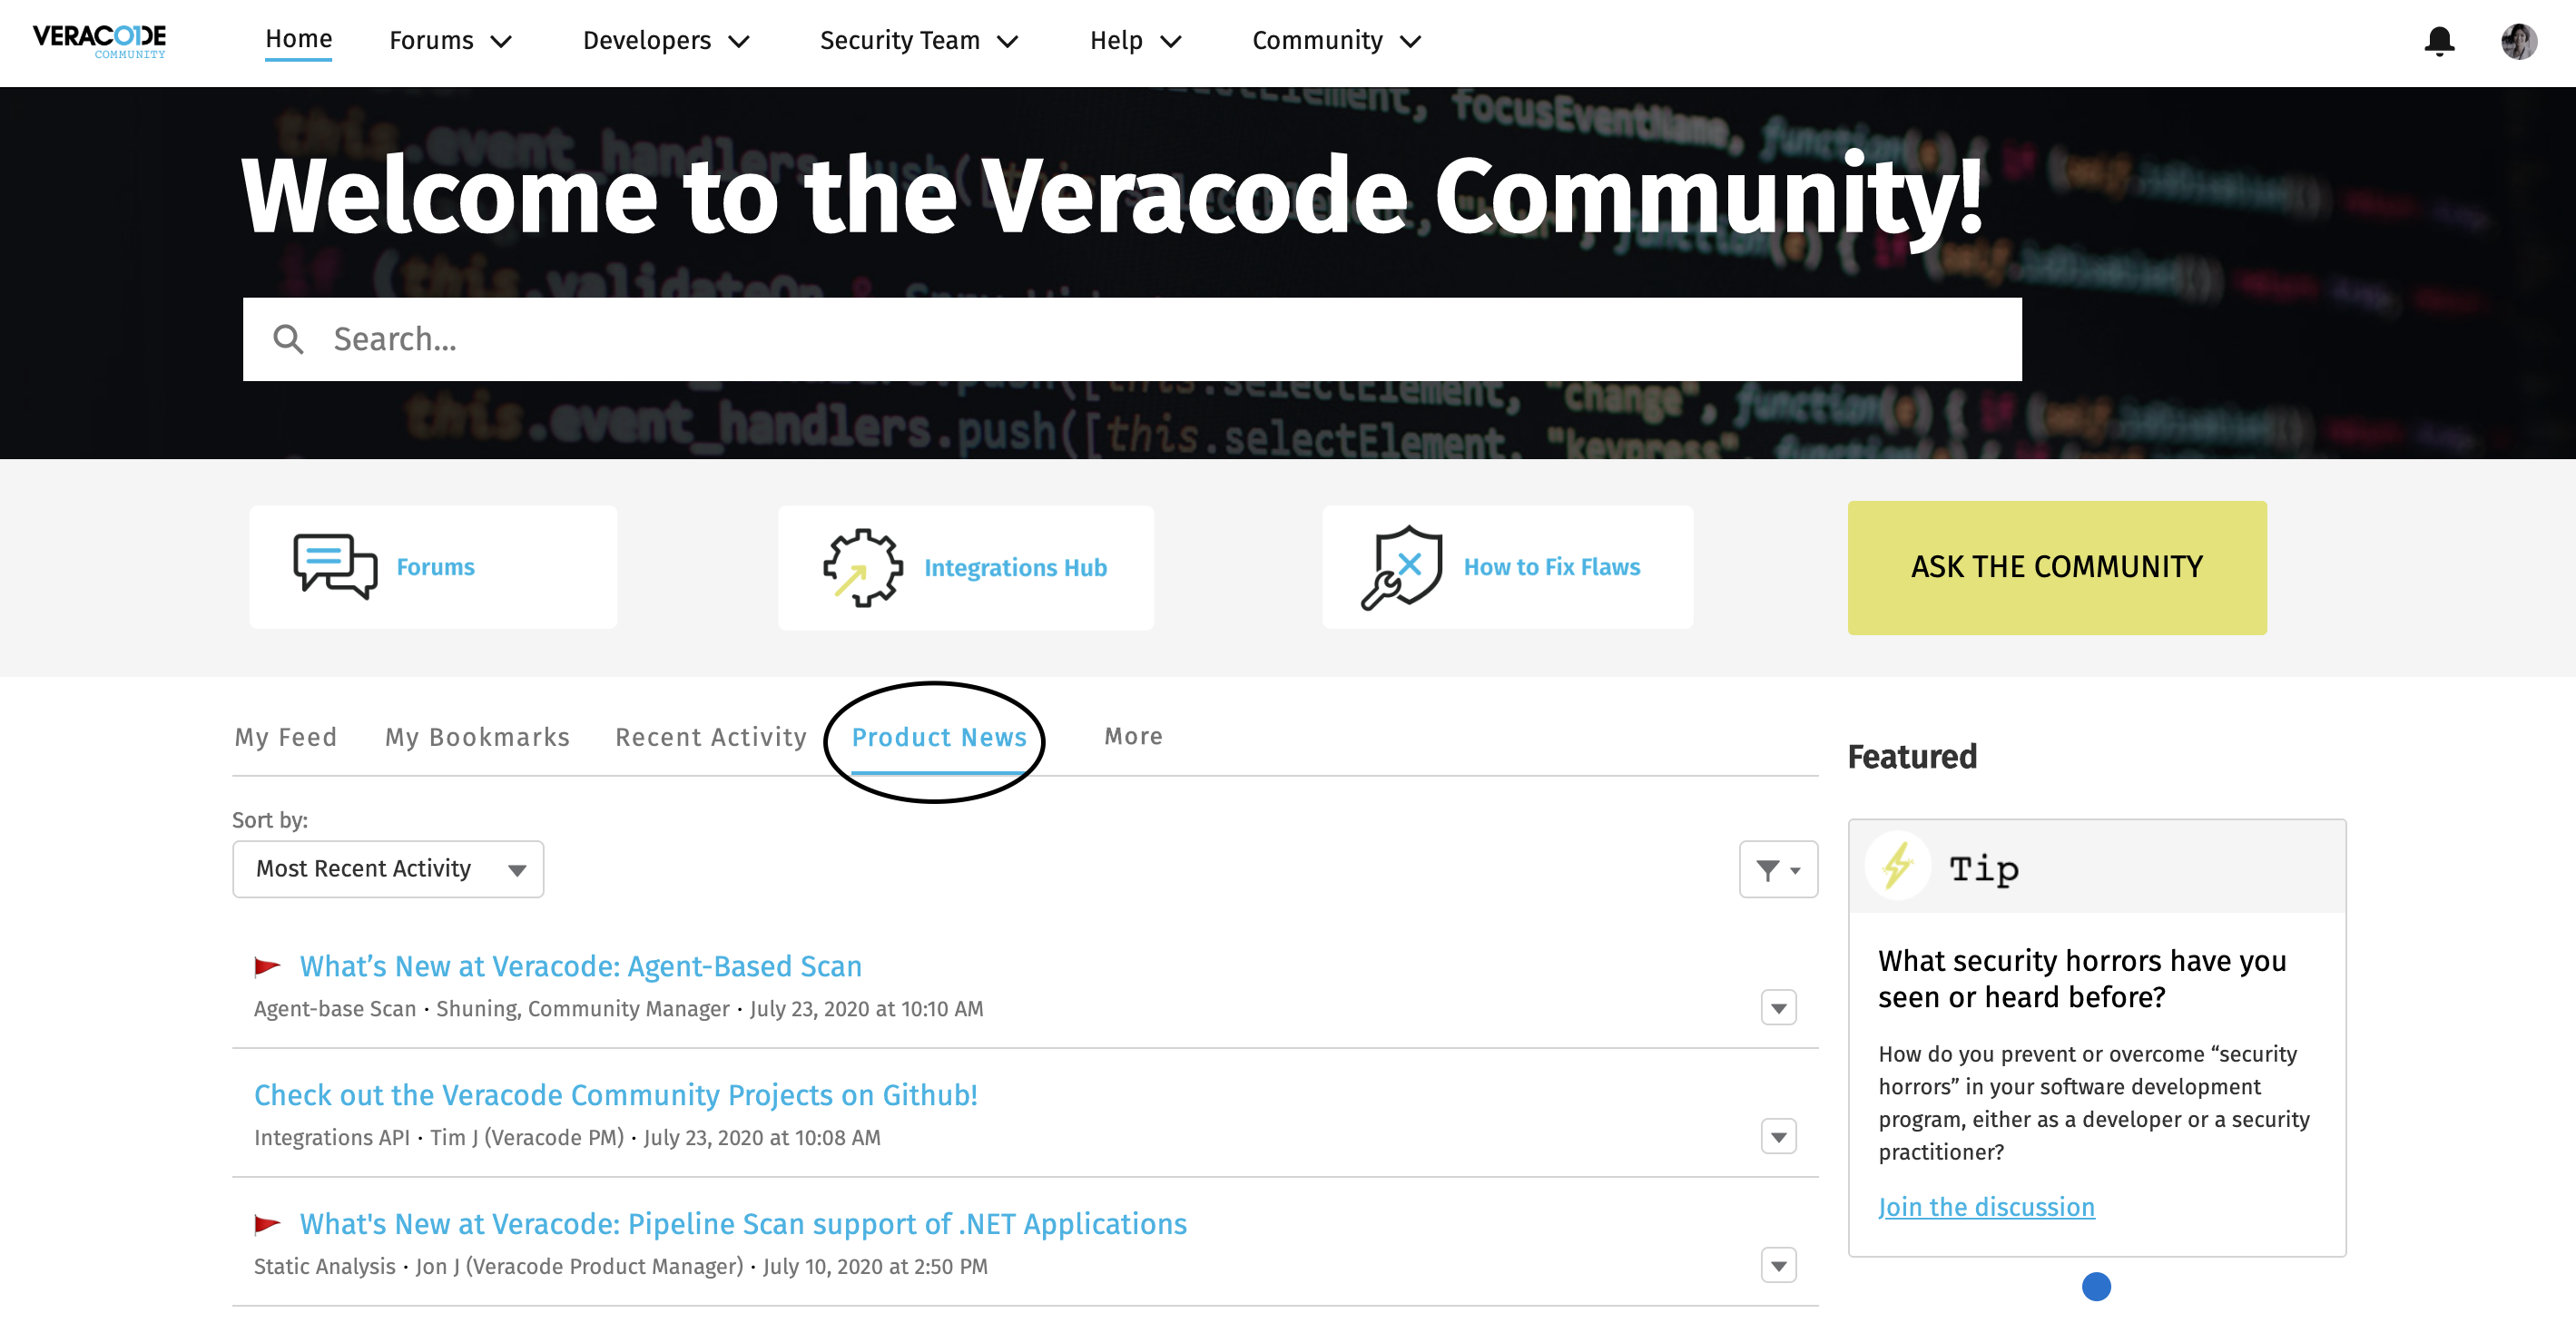Open the Sort by Most Recent Activity dropdown
Image resolution: width=2576 pixels, height=1323 pixels.
(388, 867)
